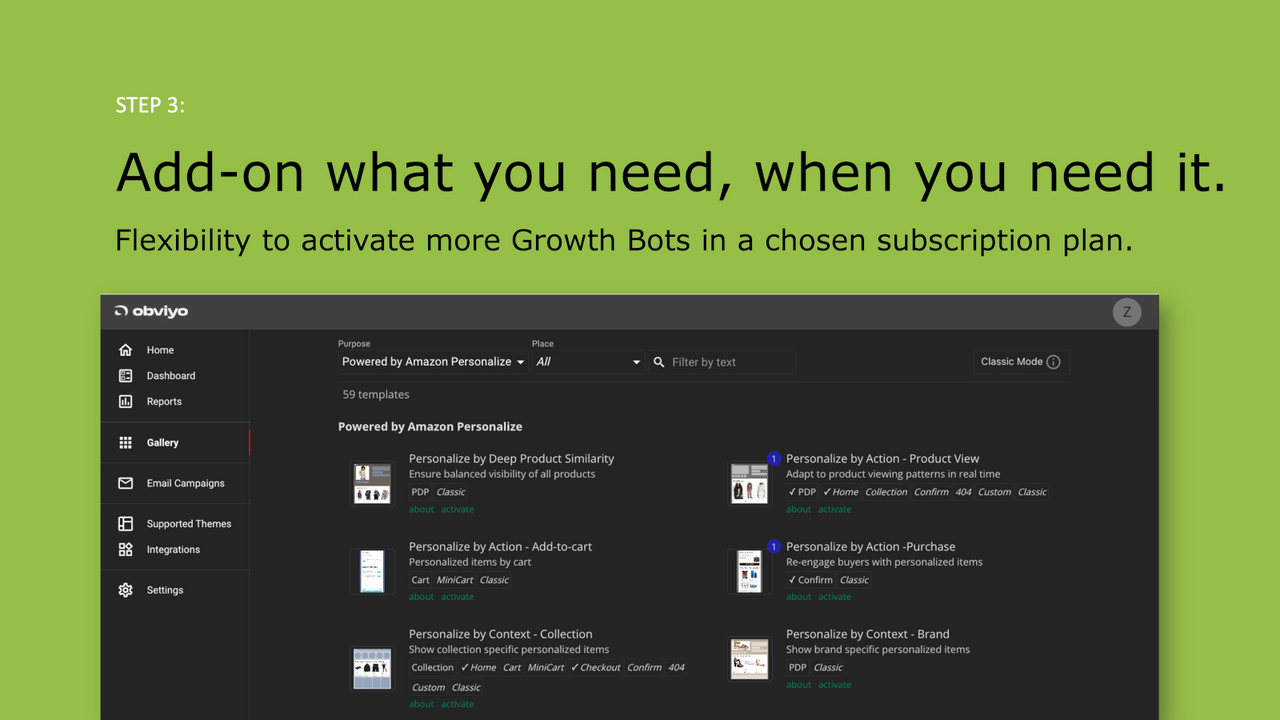Toggle Classic Mode
This screenshot has height=720, width=1280.
pos(1021,362)
